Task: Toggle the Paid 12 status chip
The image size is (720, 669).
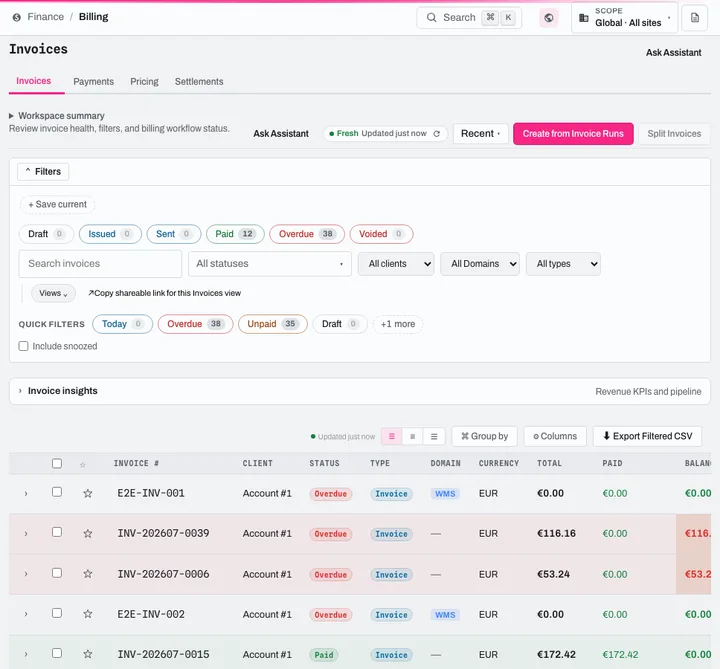Action: click(235, 234)
